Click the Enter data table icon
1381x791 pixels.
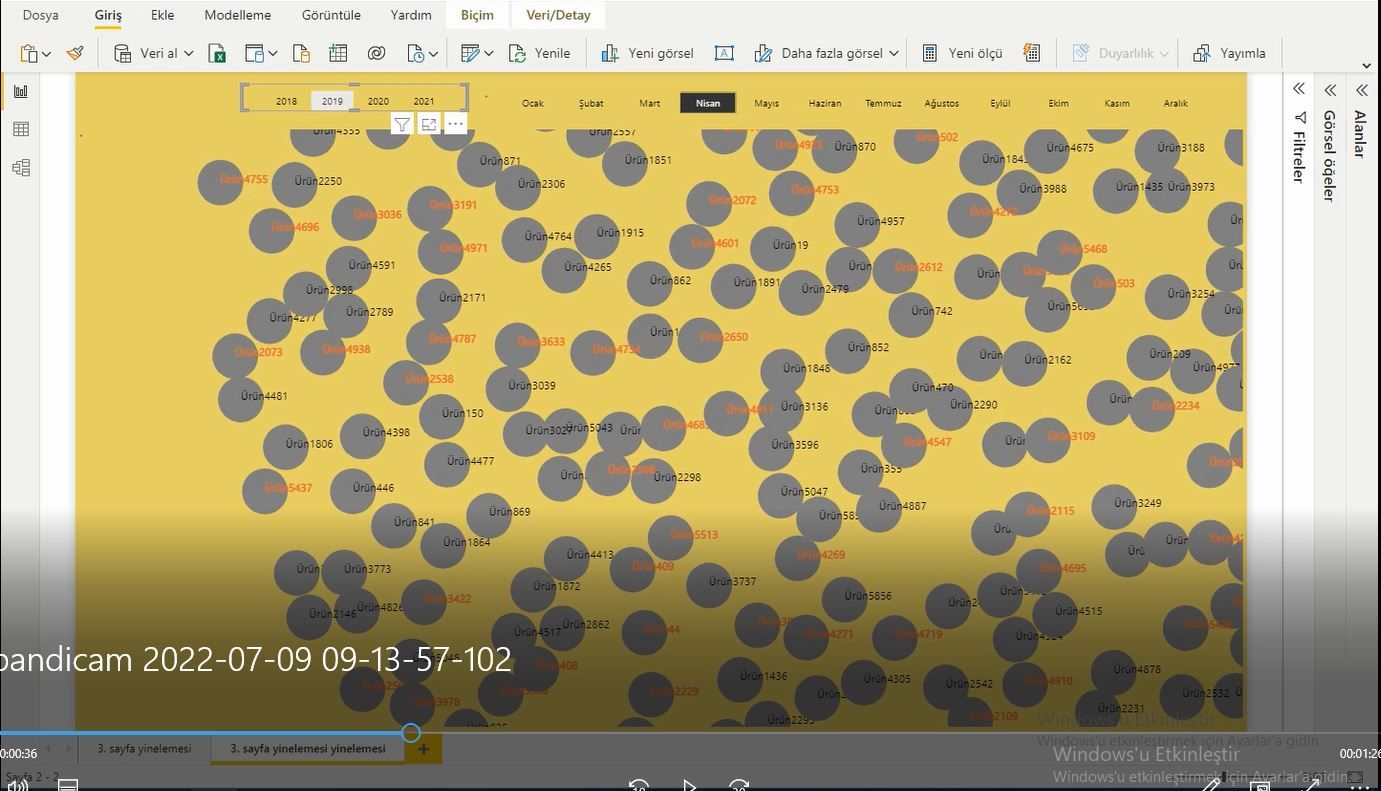[x=338, y=53]
